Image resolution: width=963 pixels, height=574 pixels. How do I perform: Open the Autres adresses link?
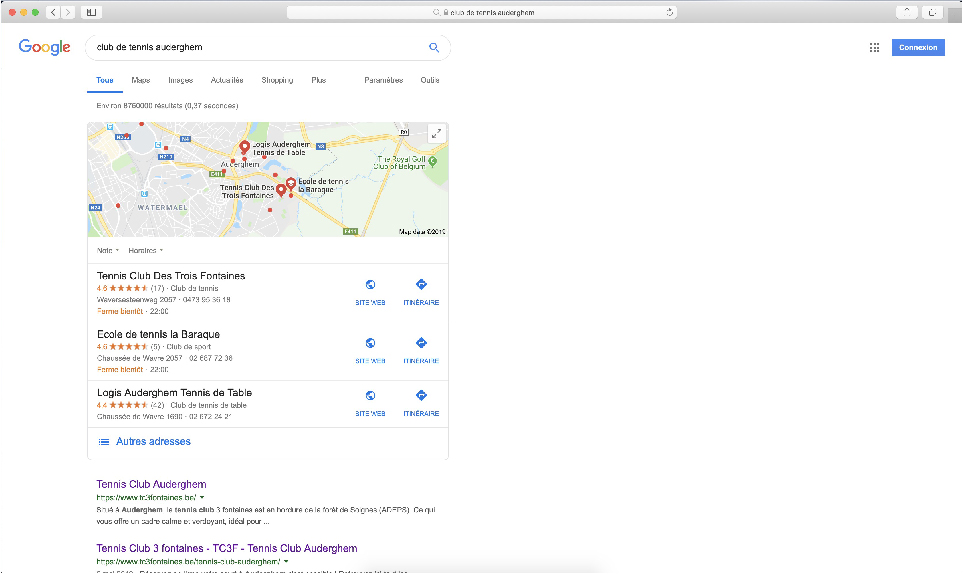pyautogui.click(x=154, y=441)
